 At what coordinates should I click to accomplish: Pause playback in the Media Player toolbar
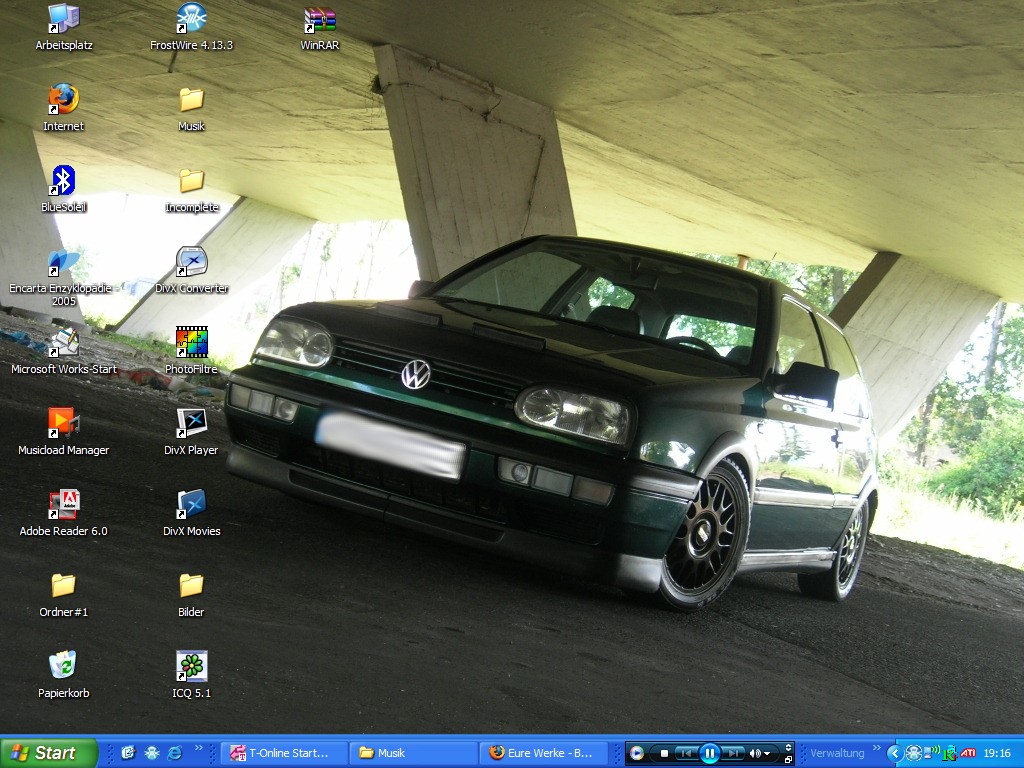tap(709, 754)
